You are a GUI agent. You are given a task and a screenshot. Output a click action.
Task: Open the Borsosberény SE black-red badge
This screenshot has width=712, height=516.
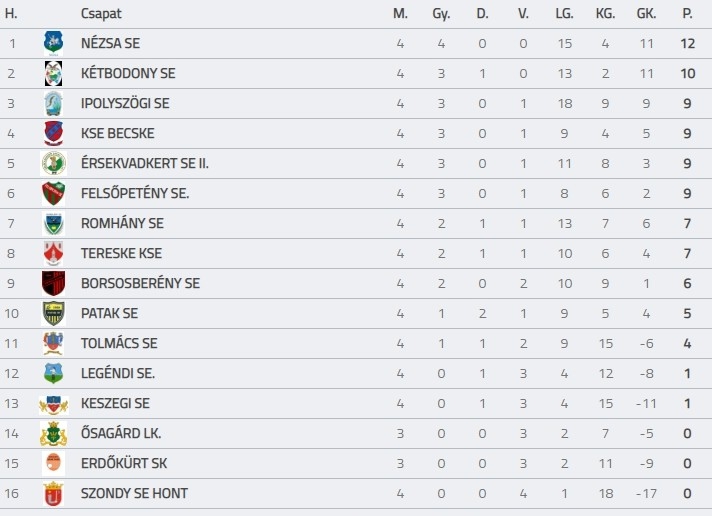click(x=54, y=283)
